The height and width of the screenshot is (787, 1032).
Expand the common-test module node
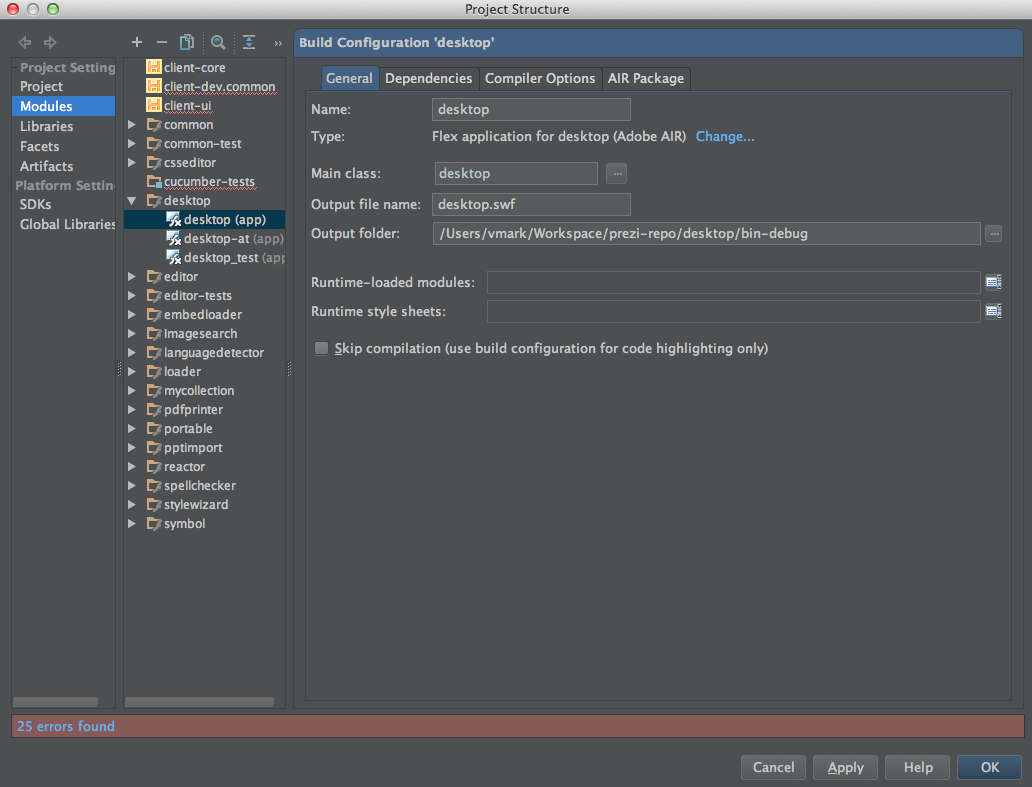click(x=132, y=143)
